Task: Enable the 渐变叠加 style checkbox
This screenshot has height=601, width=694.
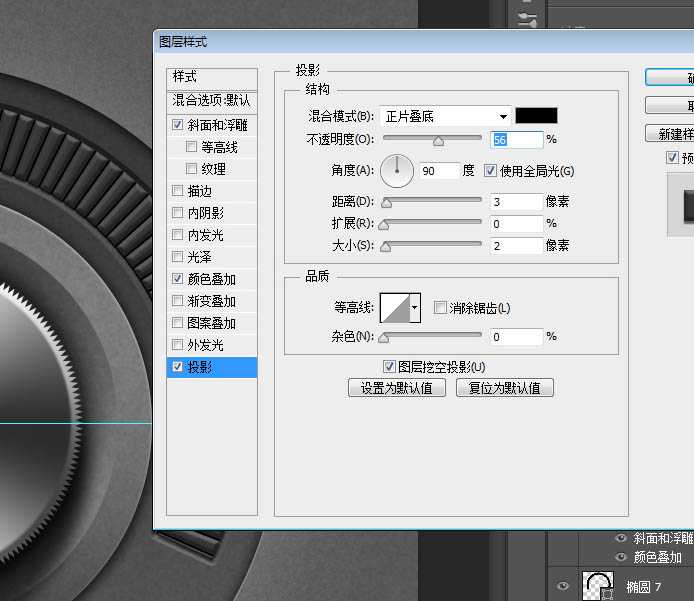Action: [x=177, y=301]
